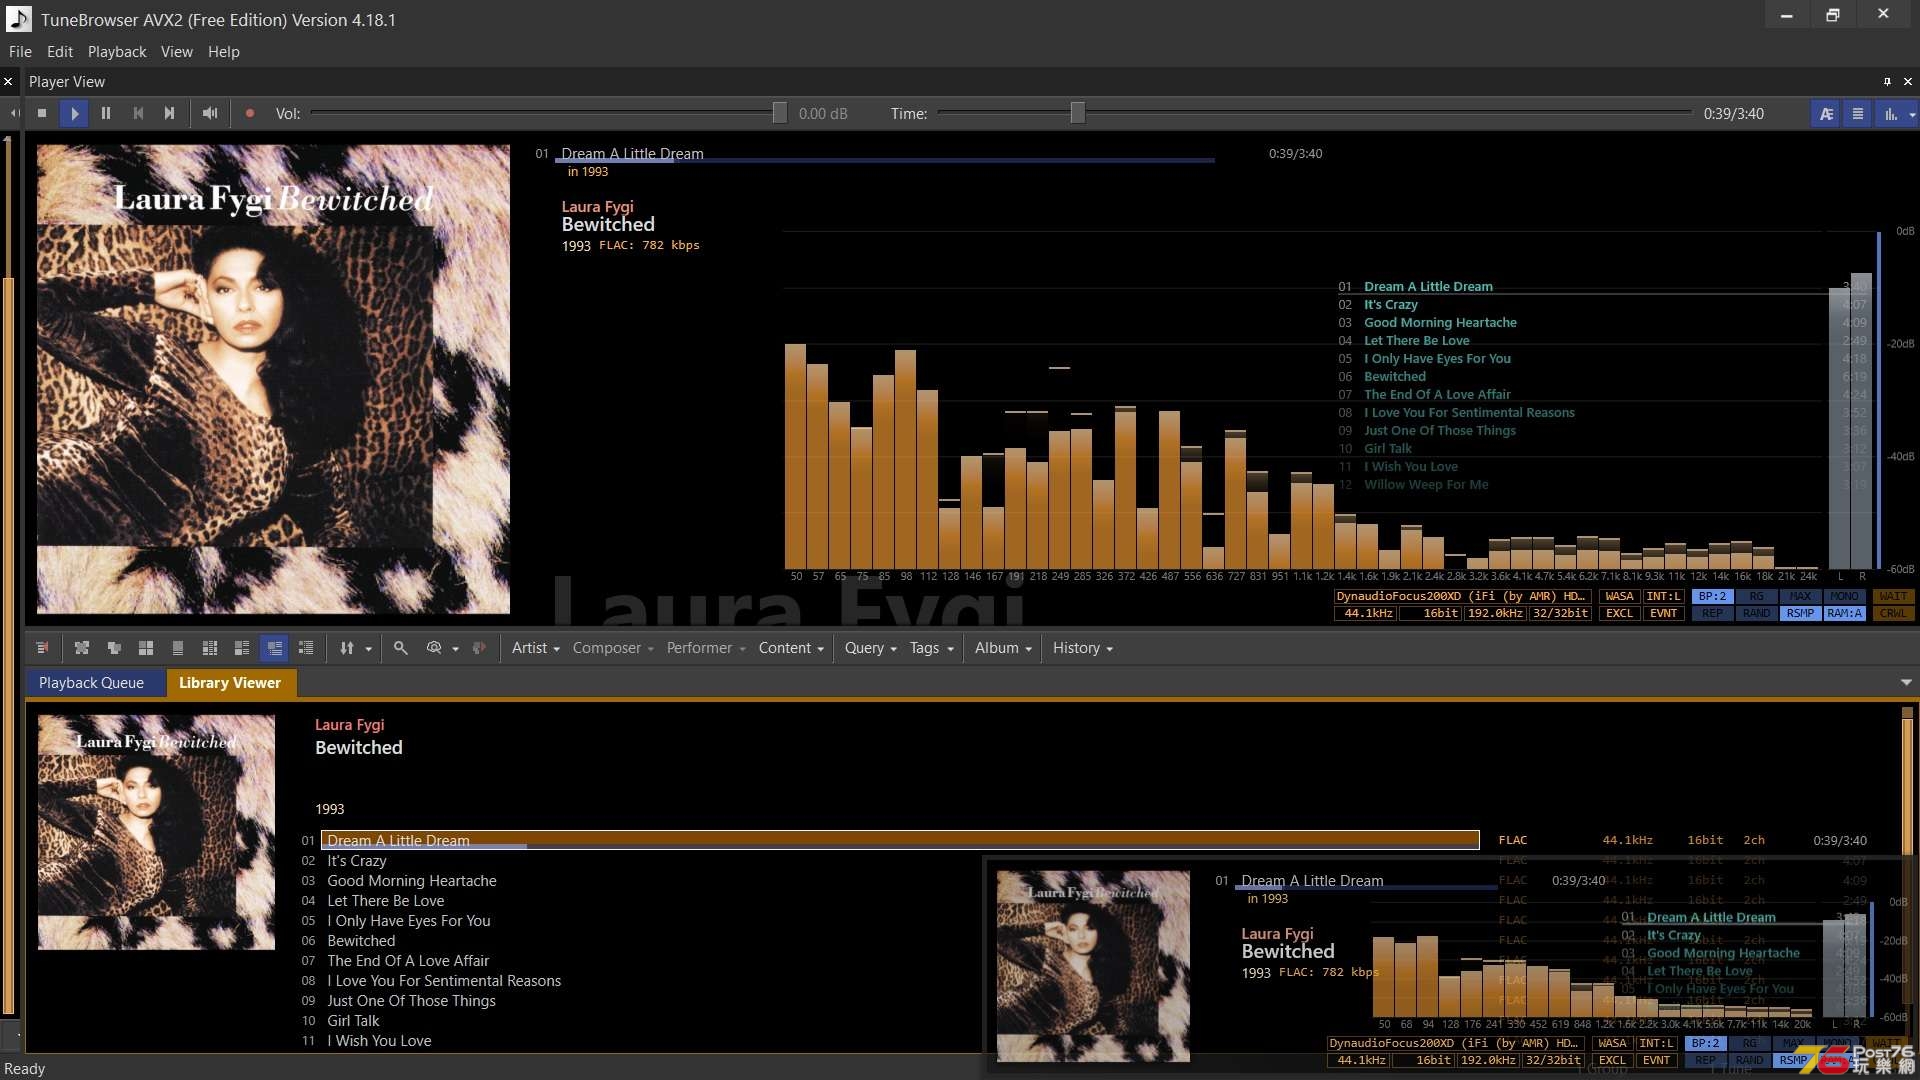This screenshot has width=1920, height=1080.
Task: Switch library to the single column view
Action: click(178, 648)
